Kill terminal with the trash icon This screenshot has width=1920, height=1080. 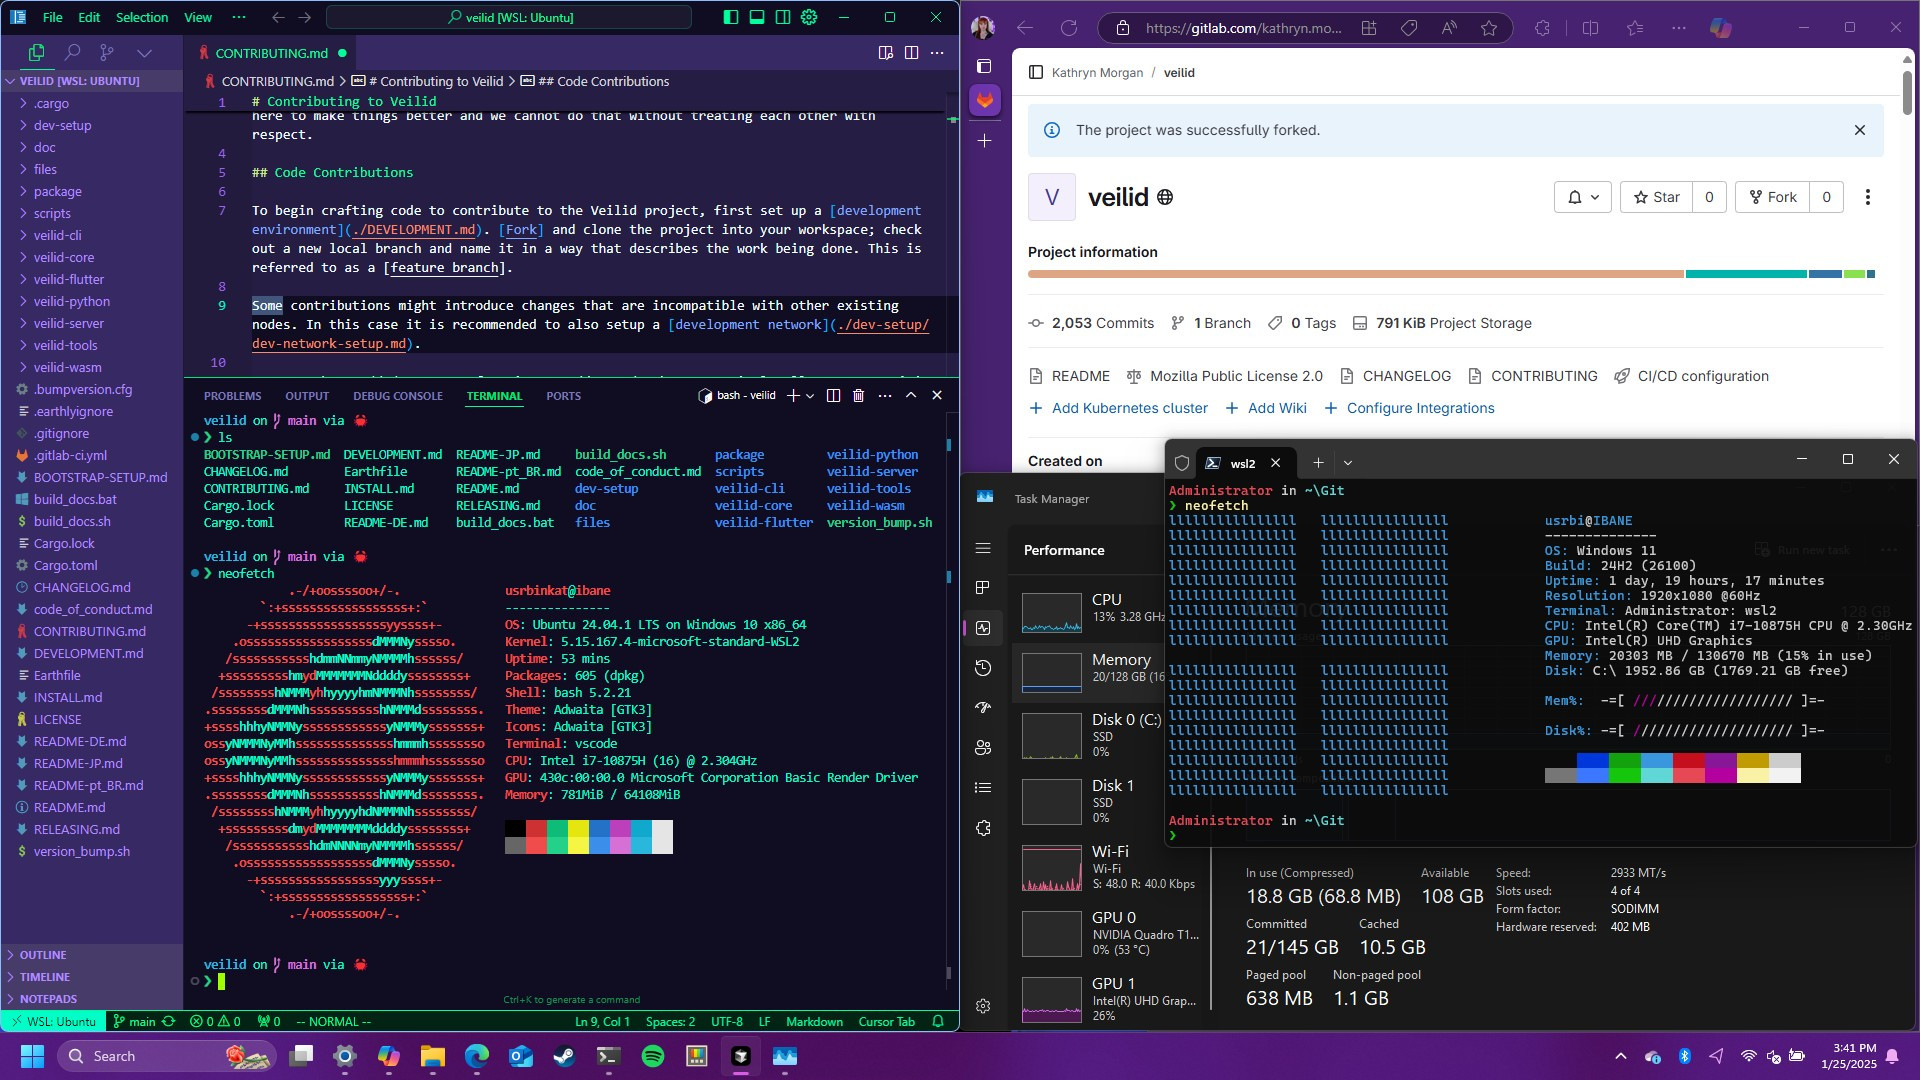pos(858,395)
